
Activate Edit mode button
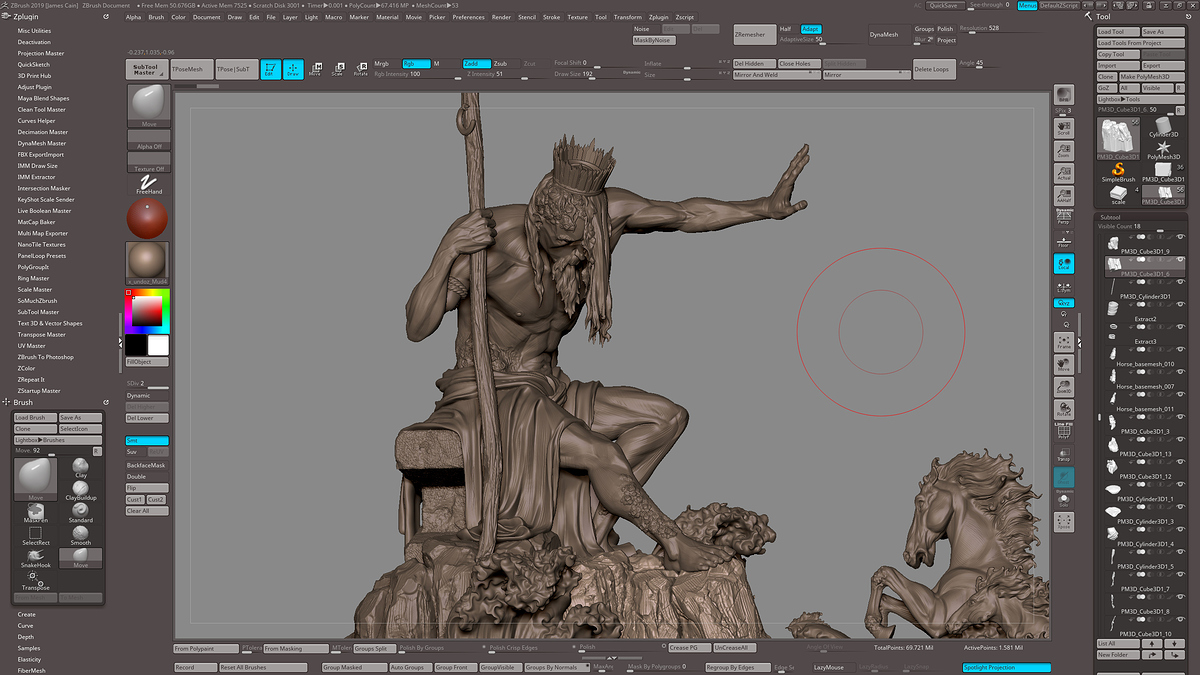click(x=271, y=70)
